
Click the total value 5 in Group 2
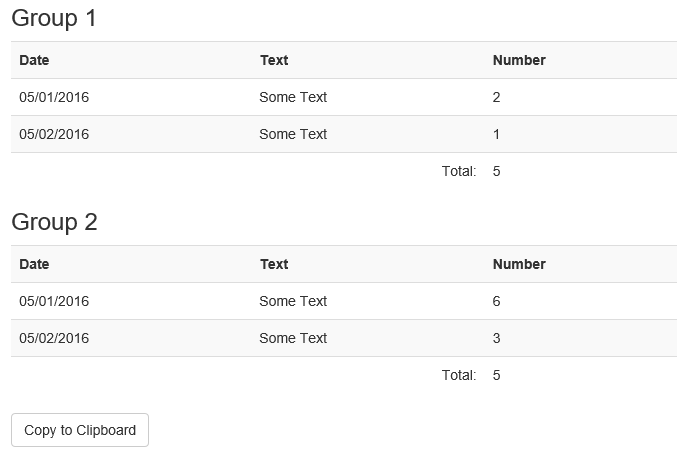[x=496, y=375]
